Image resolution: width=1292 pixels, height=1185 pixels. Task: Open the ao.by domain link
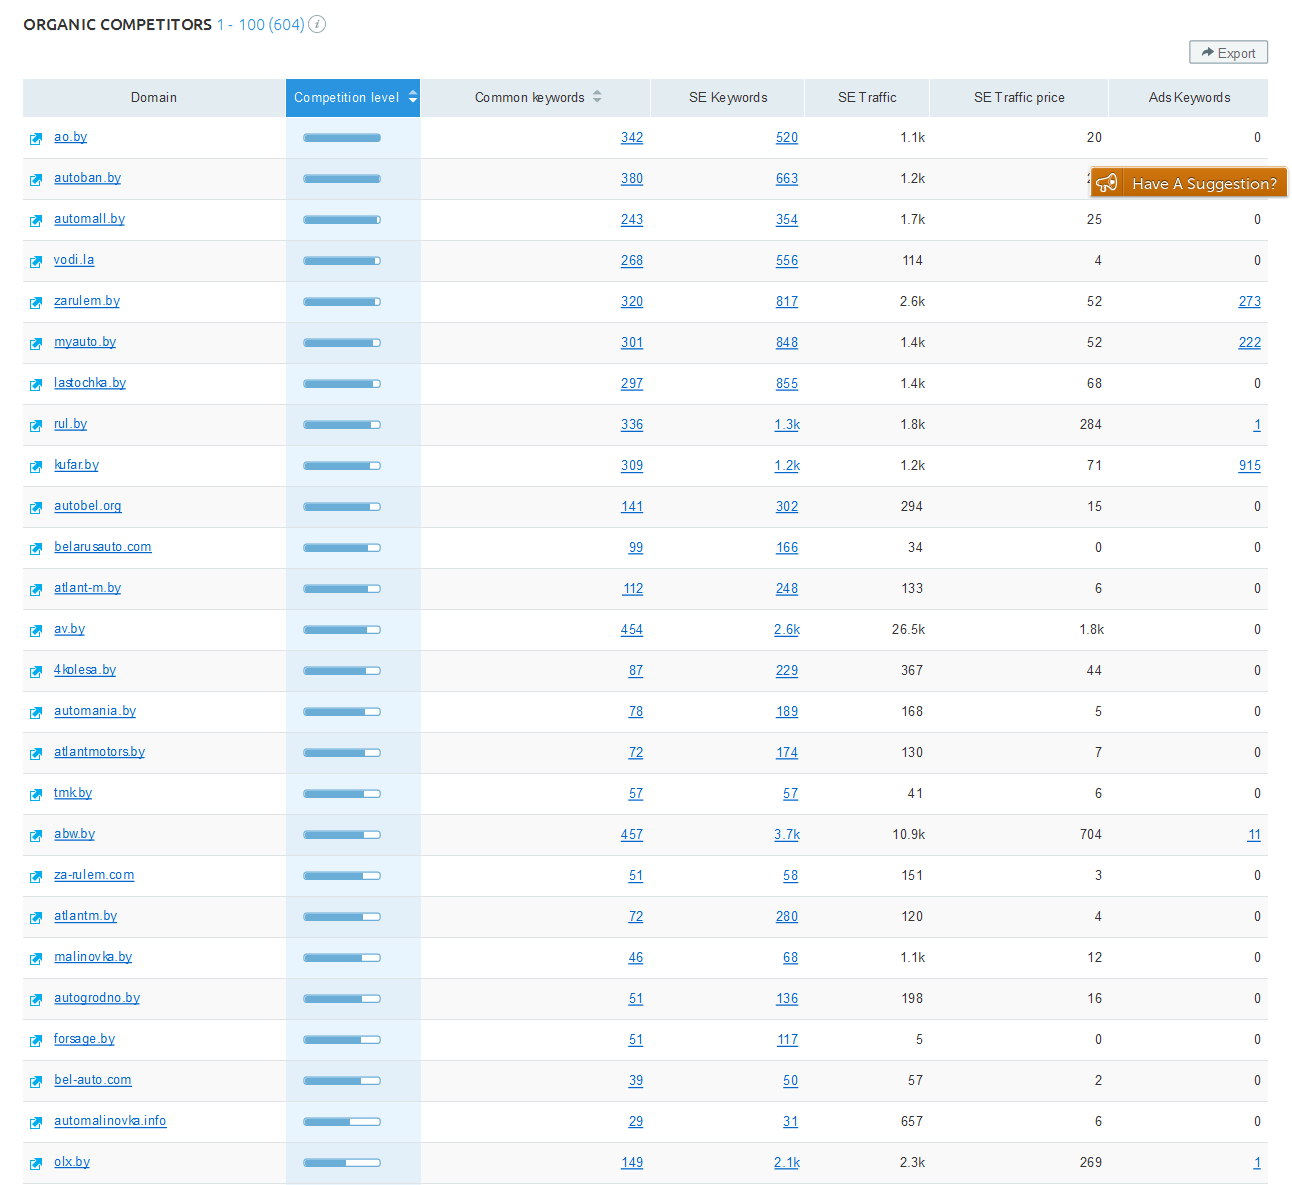[70, 137]
